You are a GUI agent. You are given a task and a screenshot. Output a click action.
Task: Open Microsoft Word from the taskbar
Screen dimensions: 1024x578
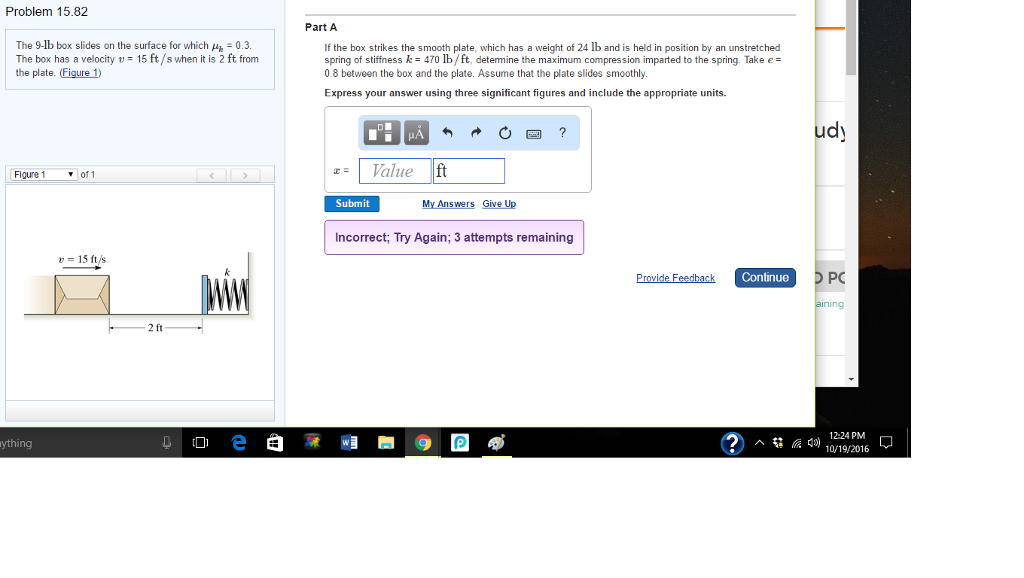(x=349, y=443)
